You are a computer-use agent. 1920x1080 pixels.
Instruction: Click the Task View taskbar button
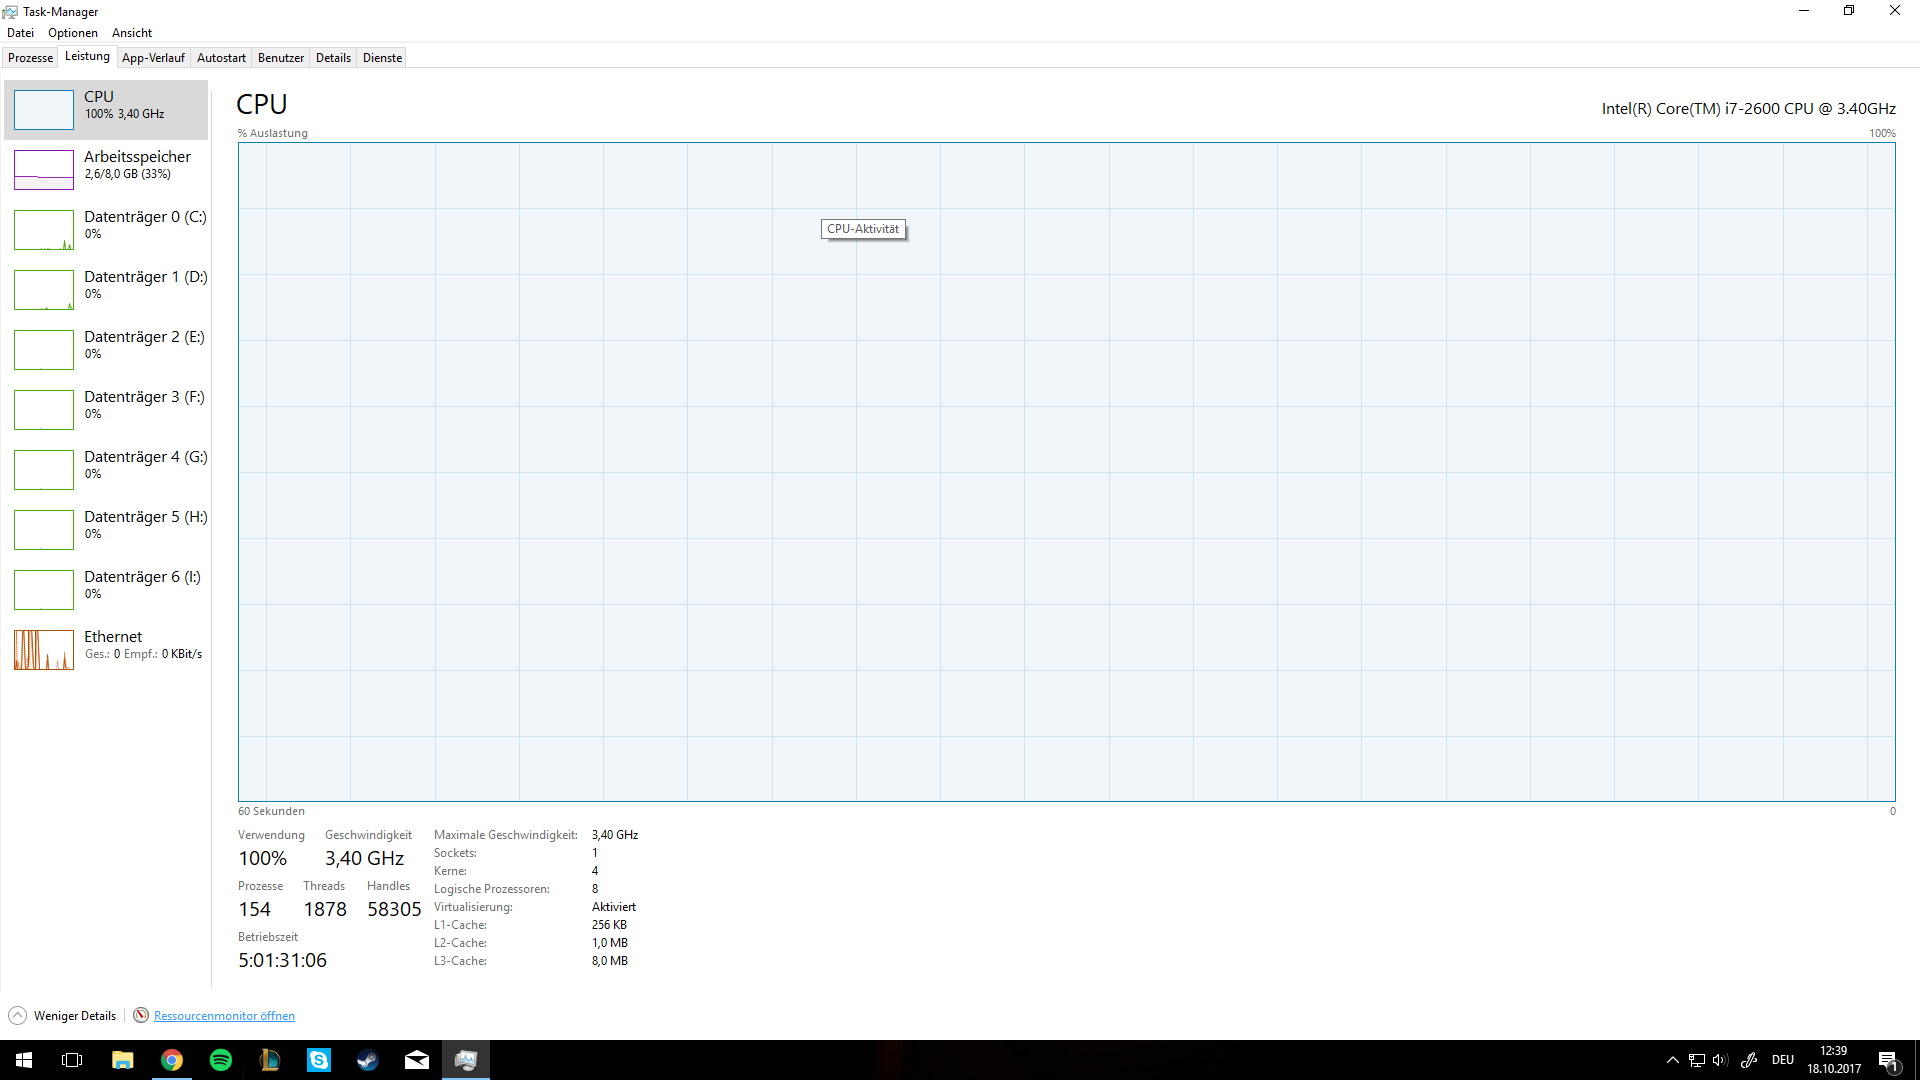[72, 1060]
